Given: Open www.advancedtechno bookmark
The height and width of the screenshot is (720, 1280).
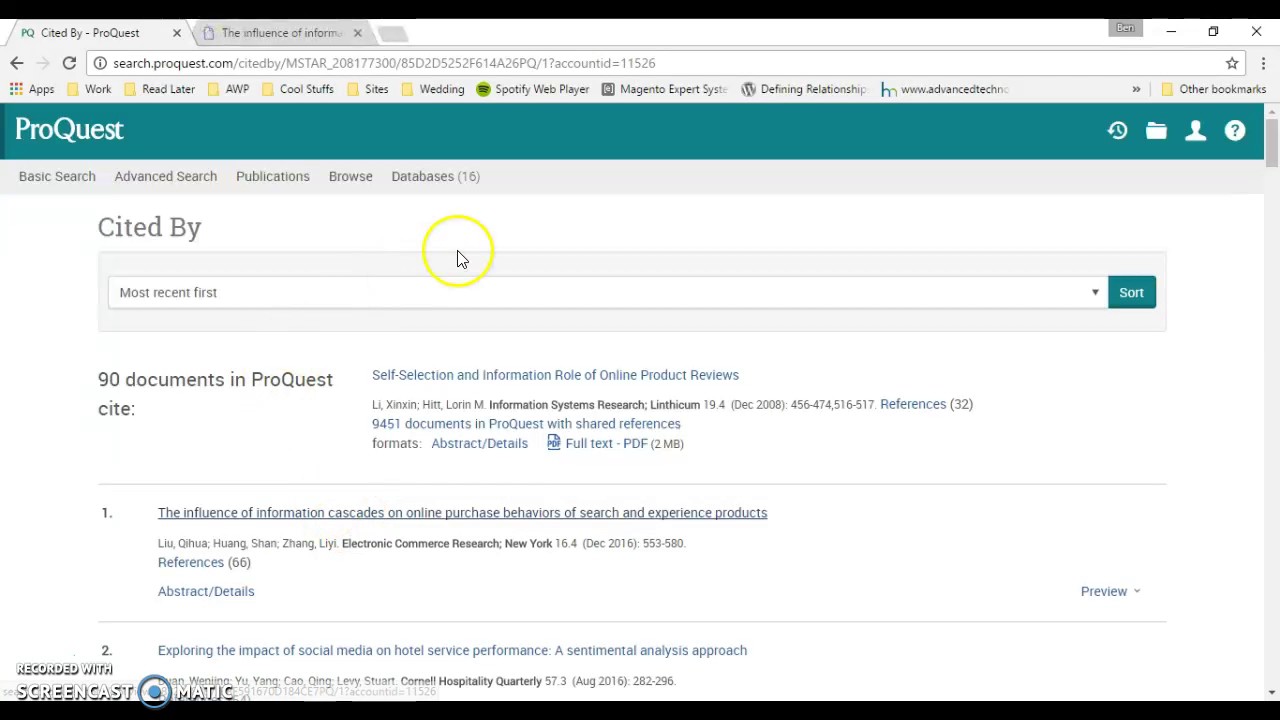Looking at the screenshot, I should coord(944,89).
